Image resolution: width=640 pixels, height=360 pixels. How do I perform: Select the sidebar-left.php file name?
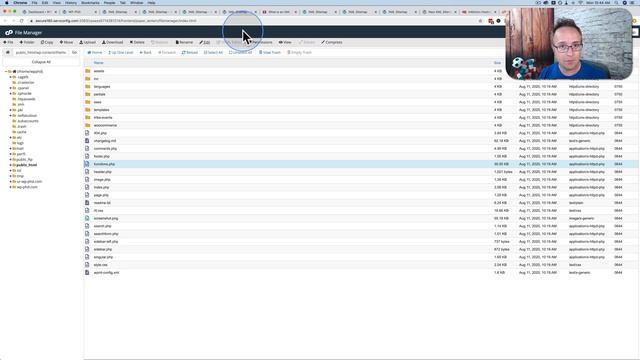coord(106,242)
